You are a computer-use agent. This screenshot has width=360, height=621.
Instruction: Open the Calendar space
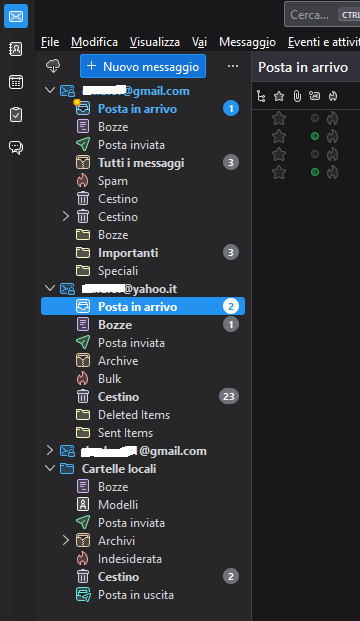pyautogui.click(x=16, y=82)
